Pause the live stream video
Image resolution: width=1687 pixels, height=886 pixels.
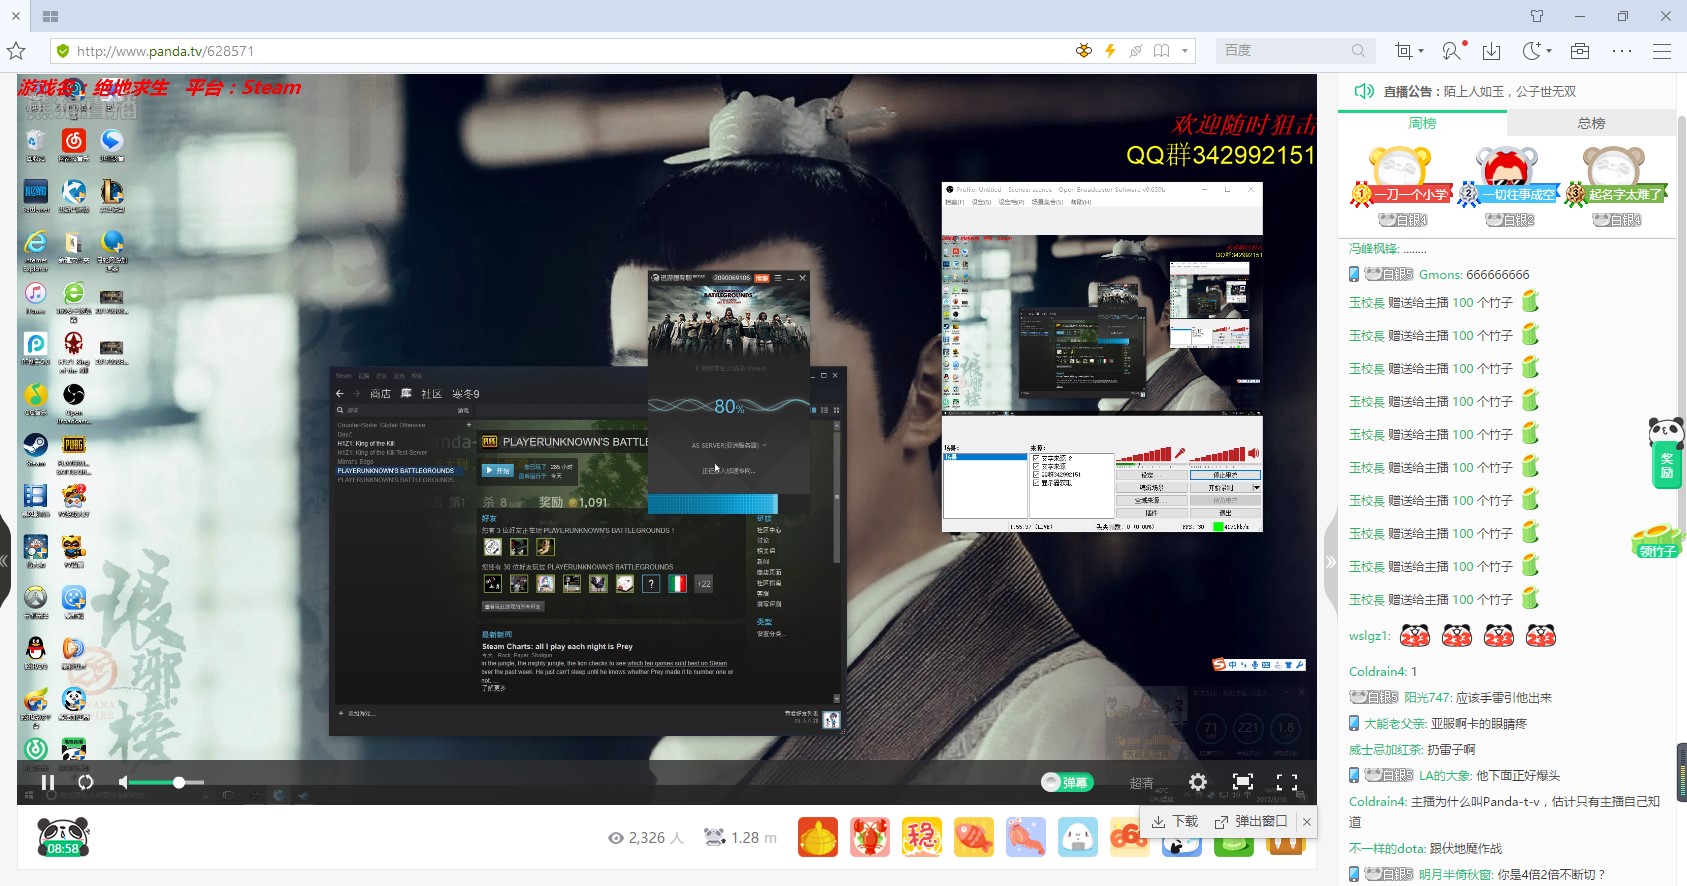click(48, 782)
